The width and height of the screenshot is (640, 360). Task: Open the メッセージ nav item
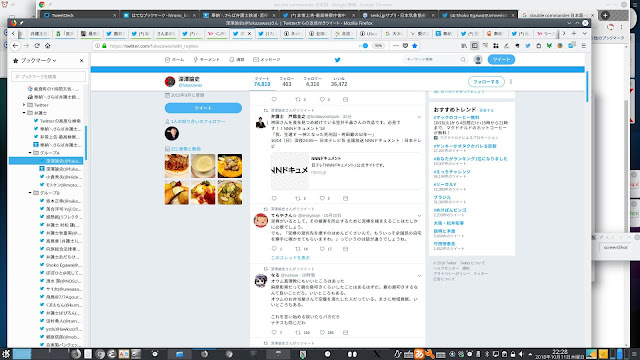[x=267, y=60]
